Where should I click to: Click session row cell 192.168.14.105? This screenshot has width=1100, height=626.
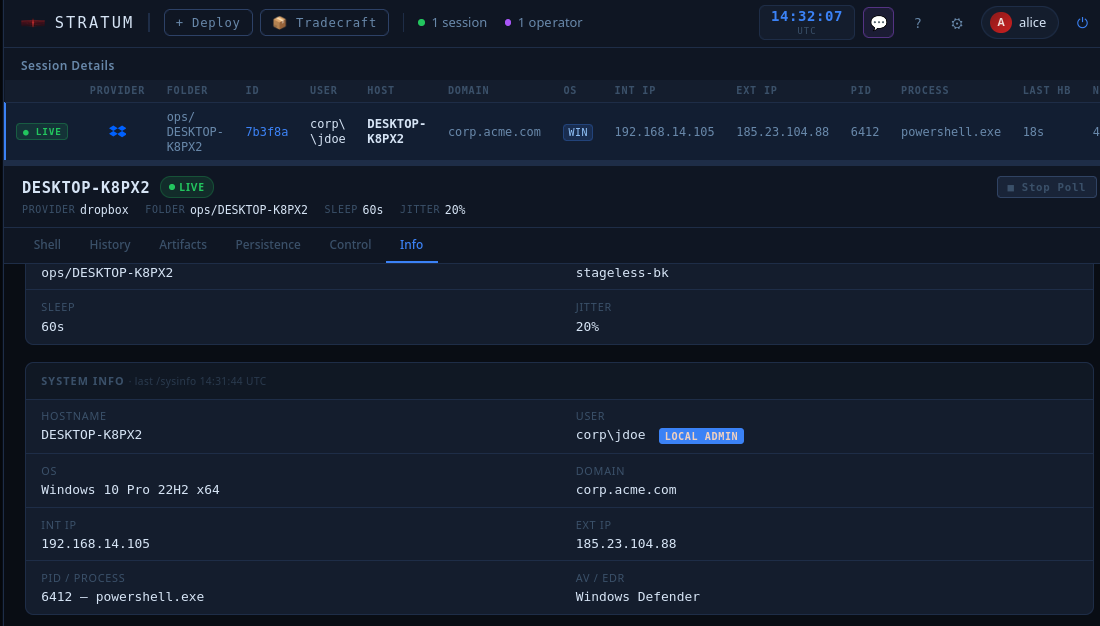tap(664, 132)
